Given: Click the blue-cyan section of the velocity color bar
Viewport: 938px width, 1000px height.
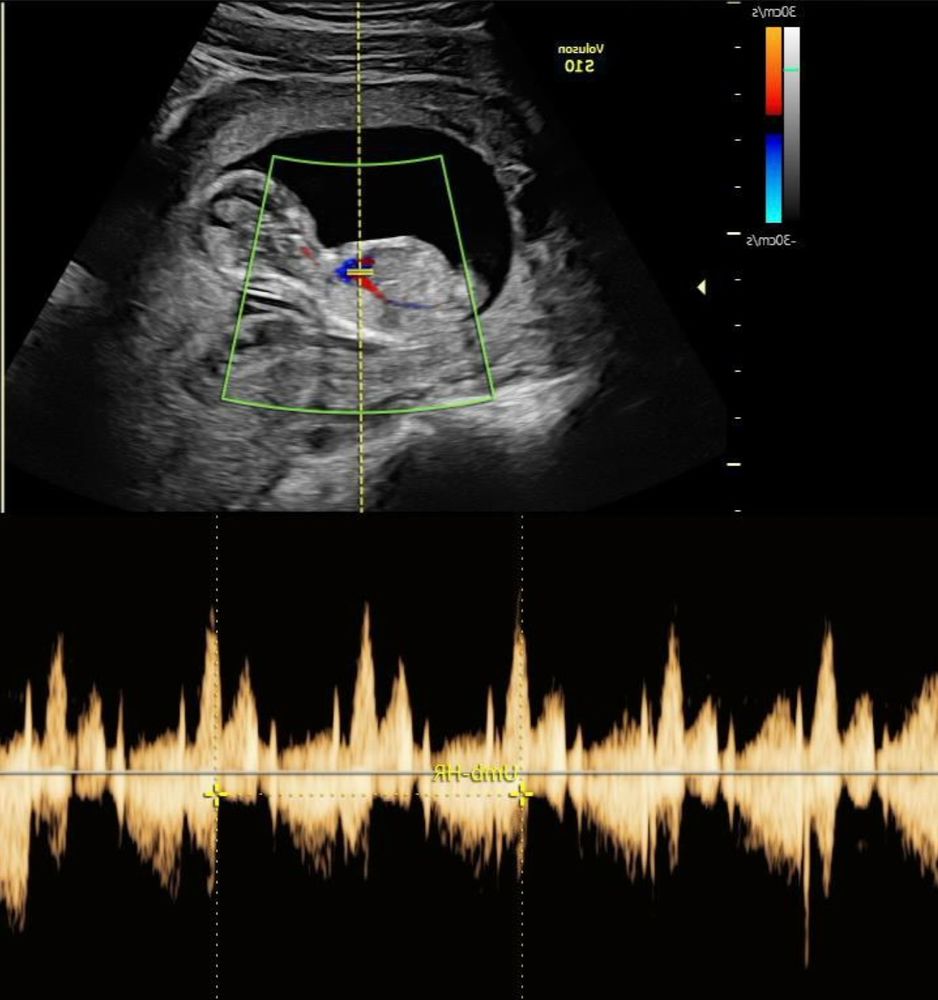Looking at the screenshot, I should click(x=774, y=178).
